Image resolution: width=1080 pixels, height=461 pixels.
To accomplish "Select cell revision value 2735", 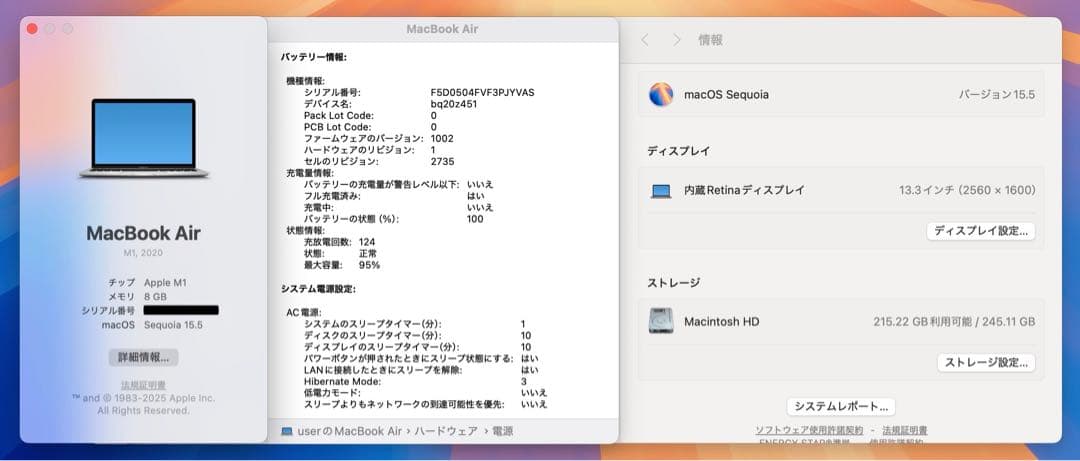I will (x=442, y=161).
